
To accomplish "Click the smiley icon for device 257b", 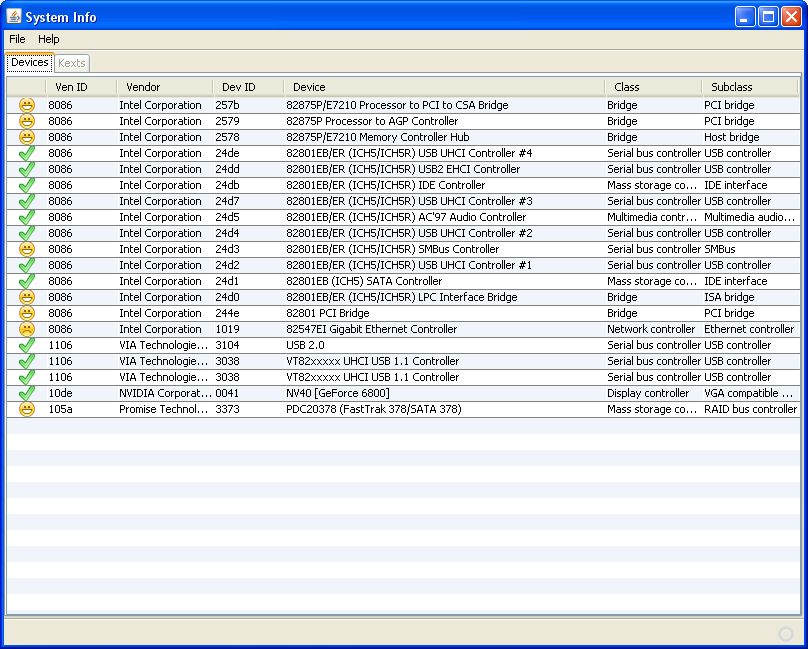I will coord(27,105).
